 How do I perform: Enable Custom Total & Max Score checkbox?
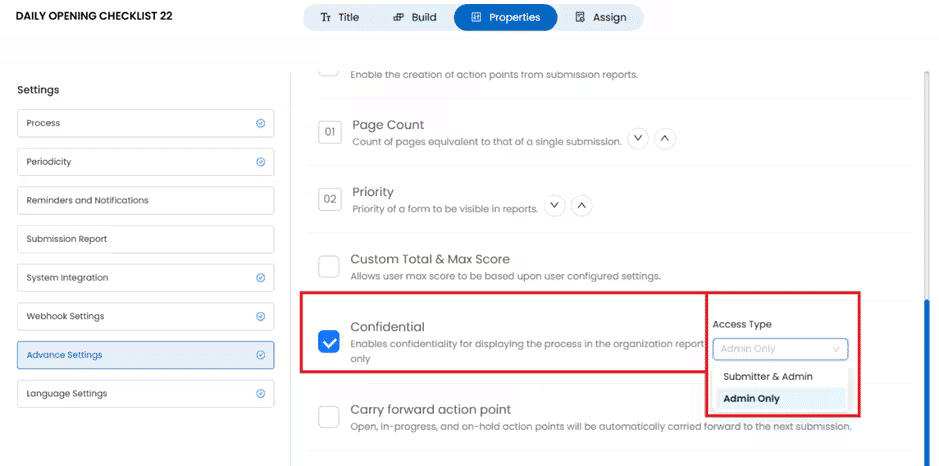tap(329, 266)
